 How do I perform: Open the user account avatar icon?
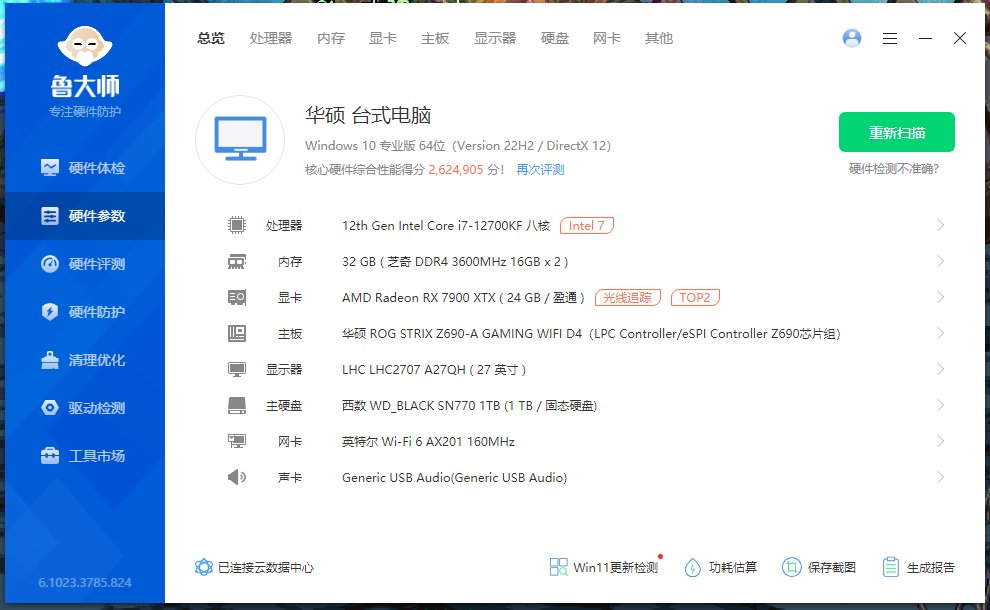[x=852, y=39]
